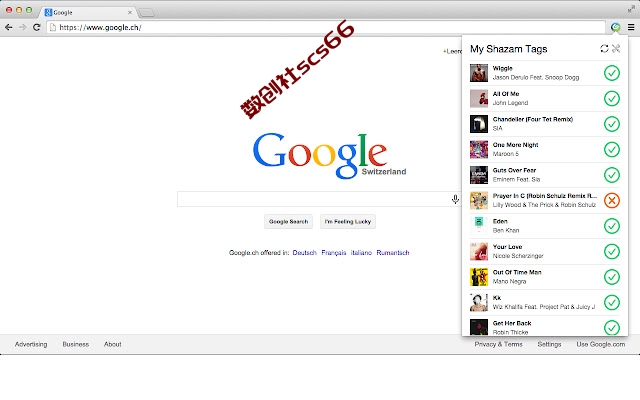Click the page icon beside the URL
The width and height of the screenshot is (640, 400).
point(53,27)
